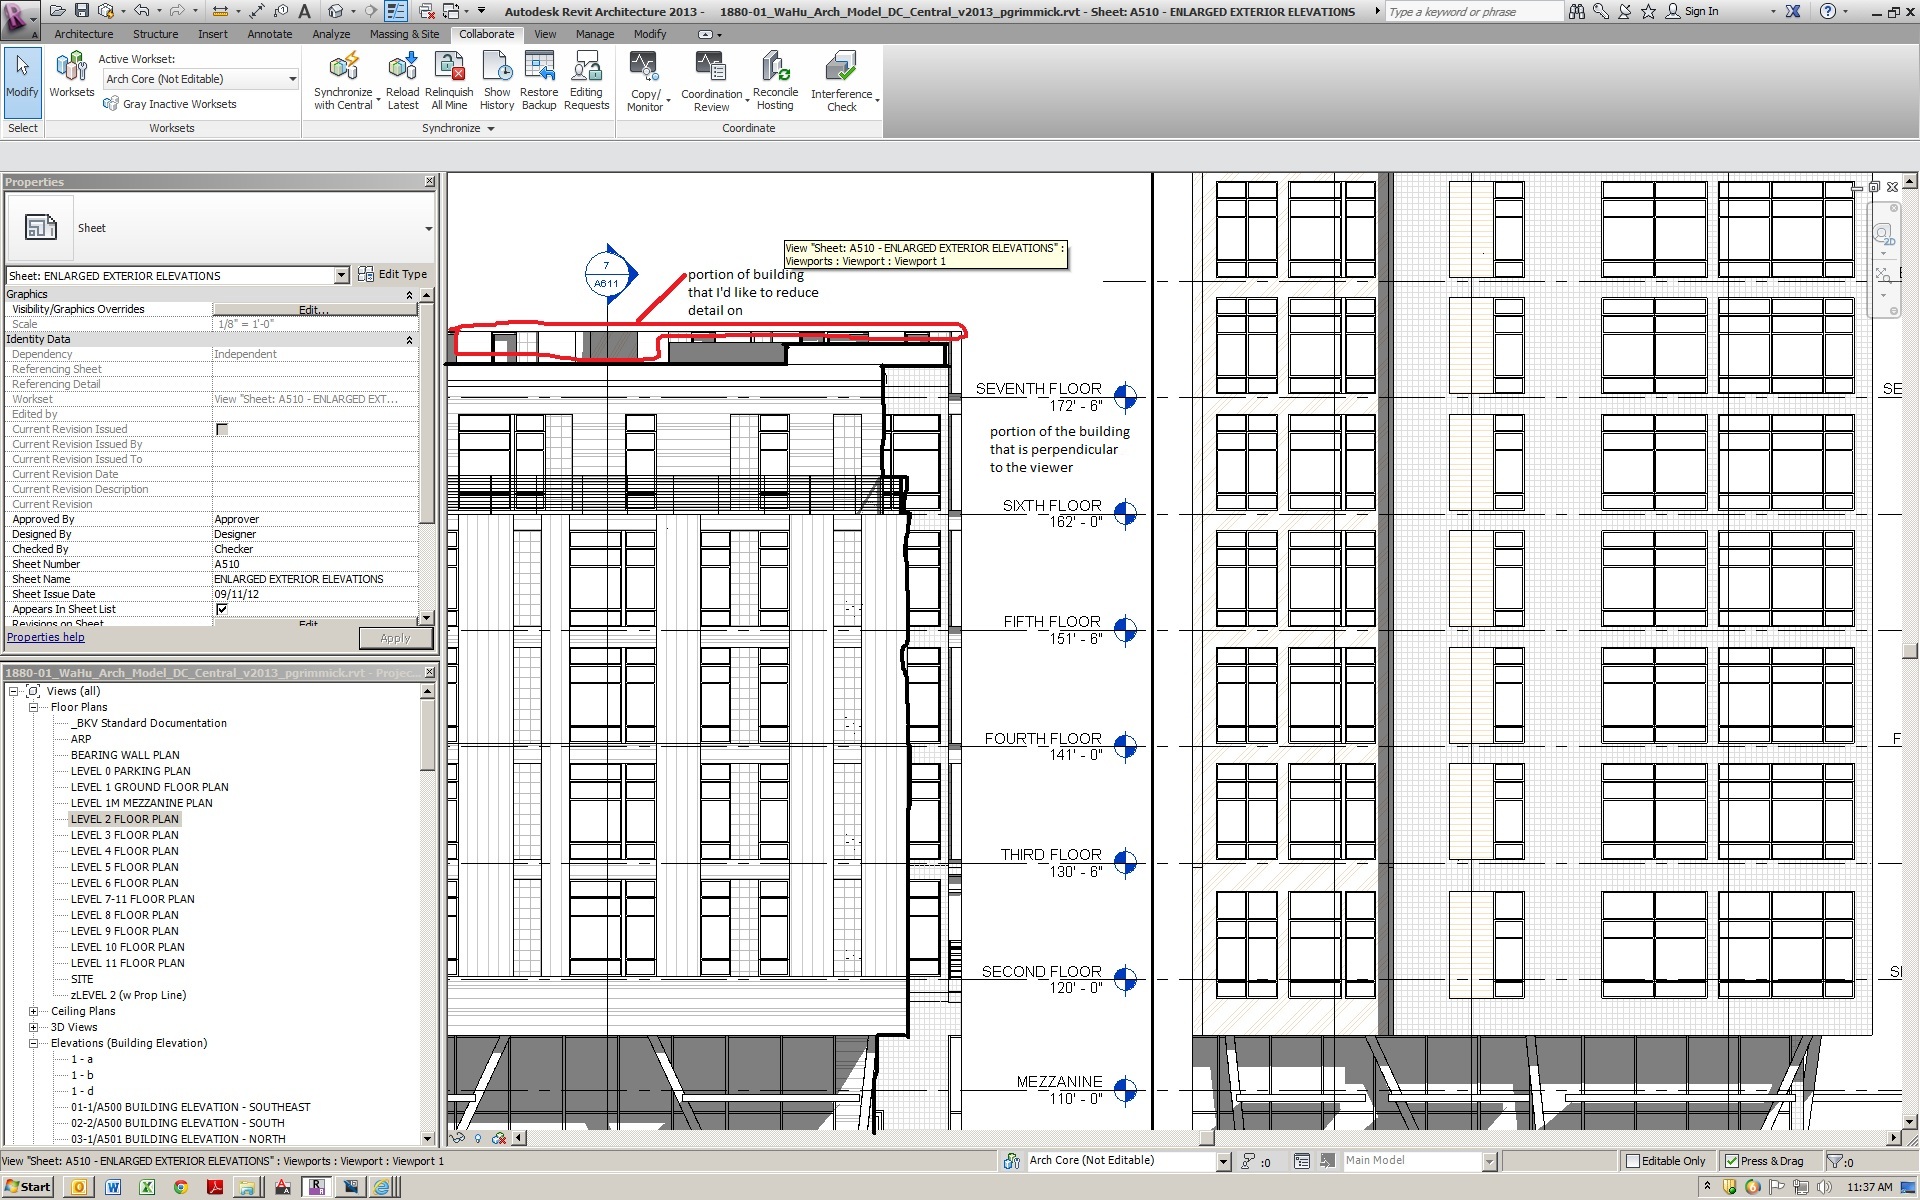Expand the Ceiling Plans tree node
The height and width of the screenshot is (1200, 1920).
[33, 1011]
